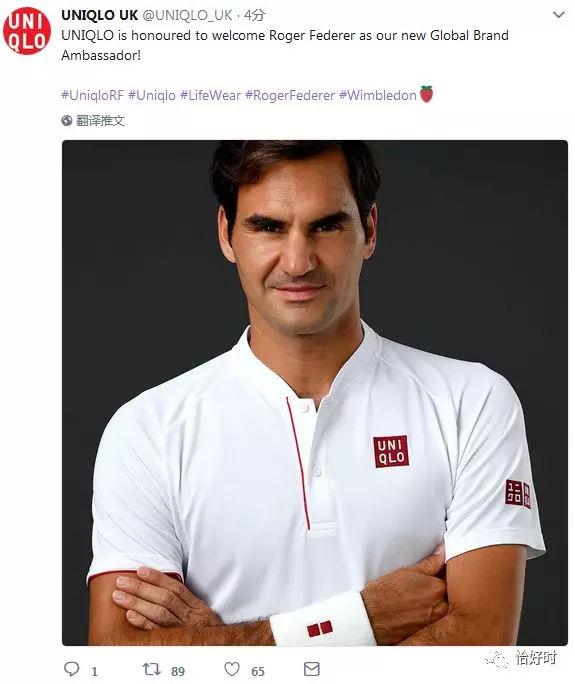Open the #RogerFederer hashtag
575x684 pixels.
tap(290, 95)
